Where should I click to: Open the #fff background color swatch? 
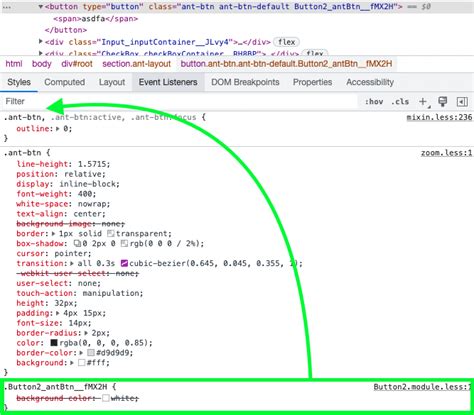(x=81, y=363)
